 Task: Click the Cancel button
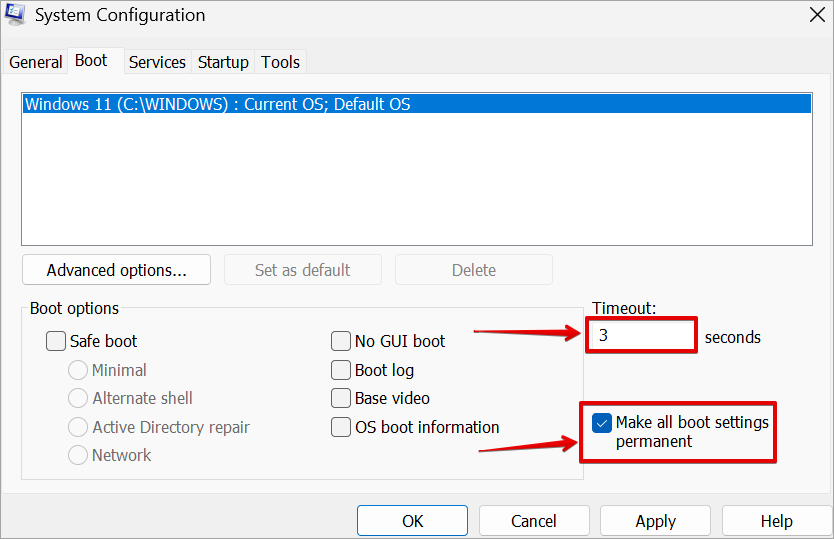(x=533, y=521)
